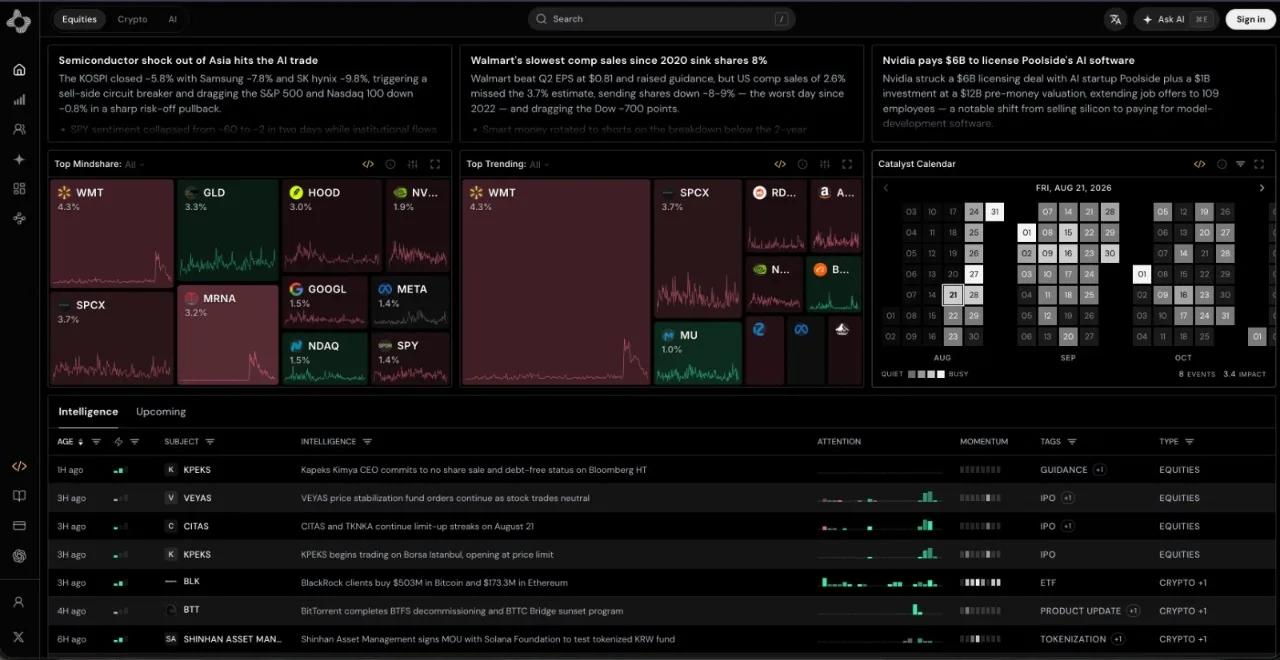Open MRNA tile in Top Mindshare
The height and width of the screenshot is (660, 1280).
tap(227, 335)
